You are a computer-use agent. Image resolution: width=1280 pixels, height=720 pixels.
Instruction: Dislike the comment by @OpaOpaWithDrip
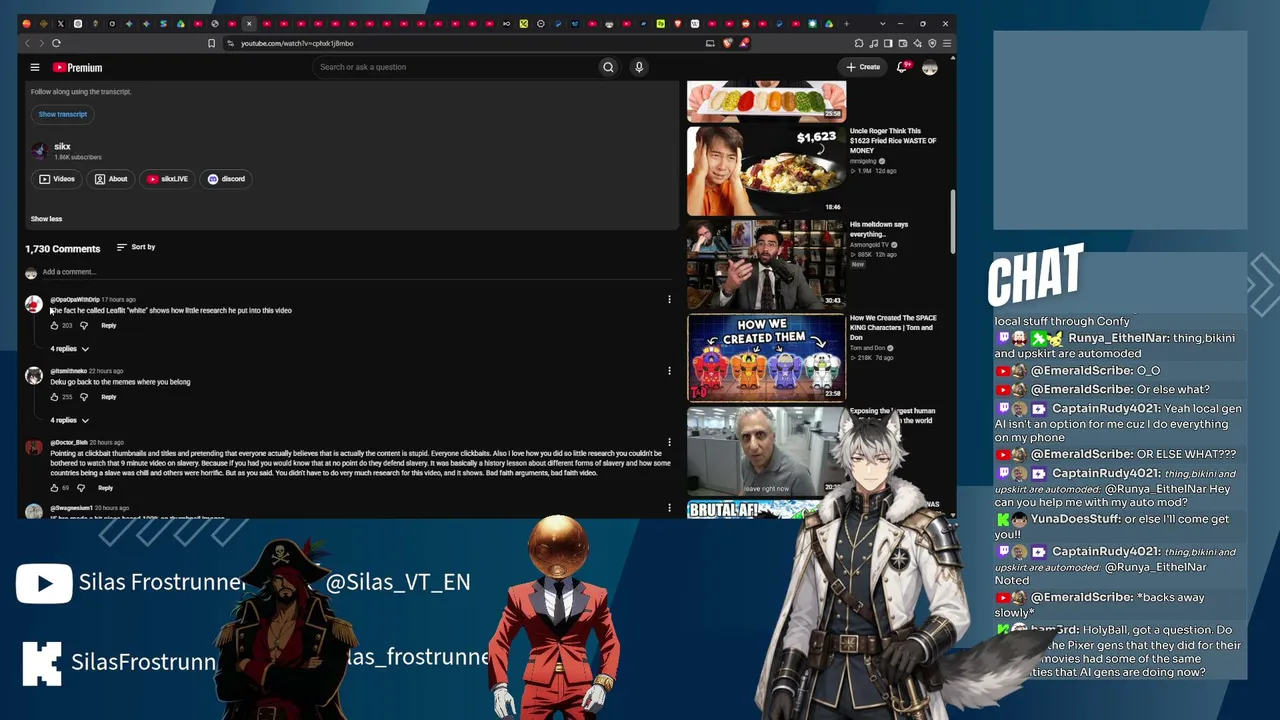[x=84, y=325]
